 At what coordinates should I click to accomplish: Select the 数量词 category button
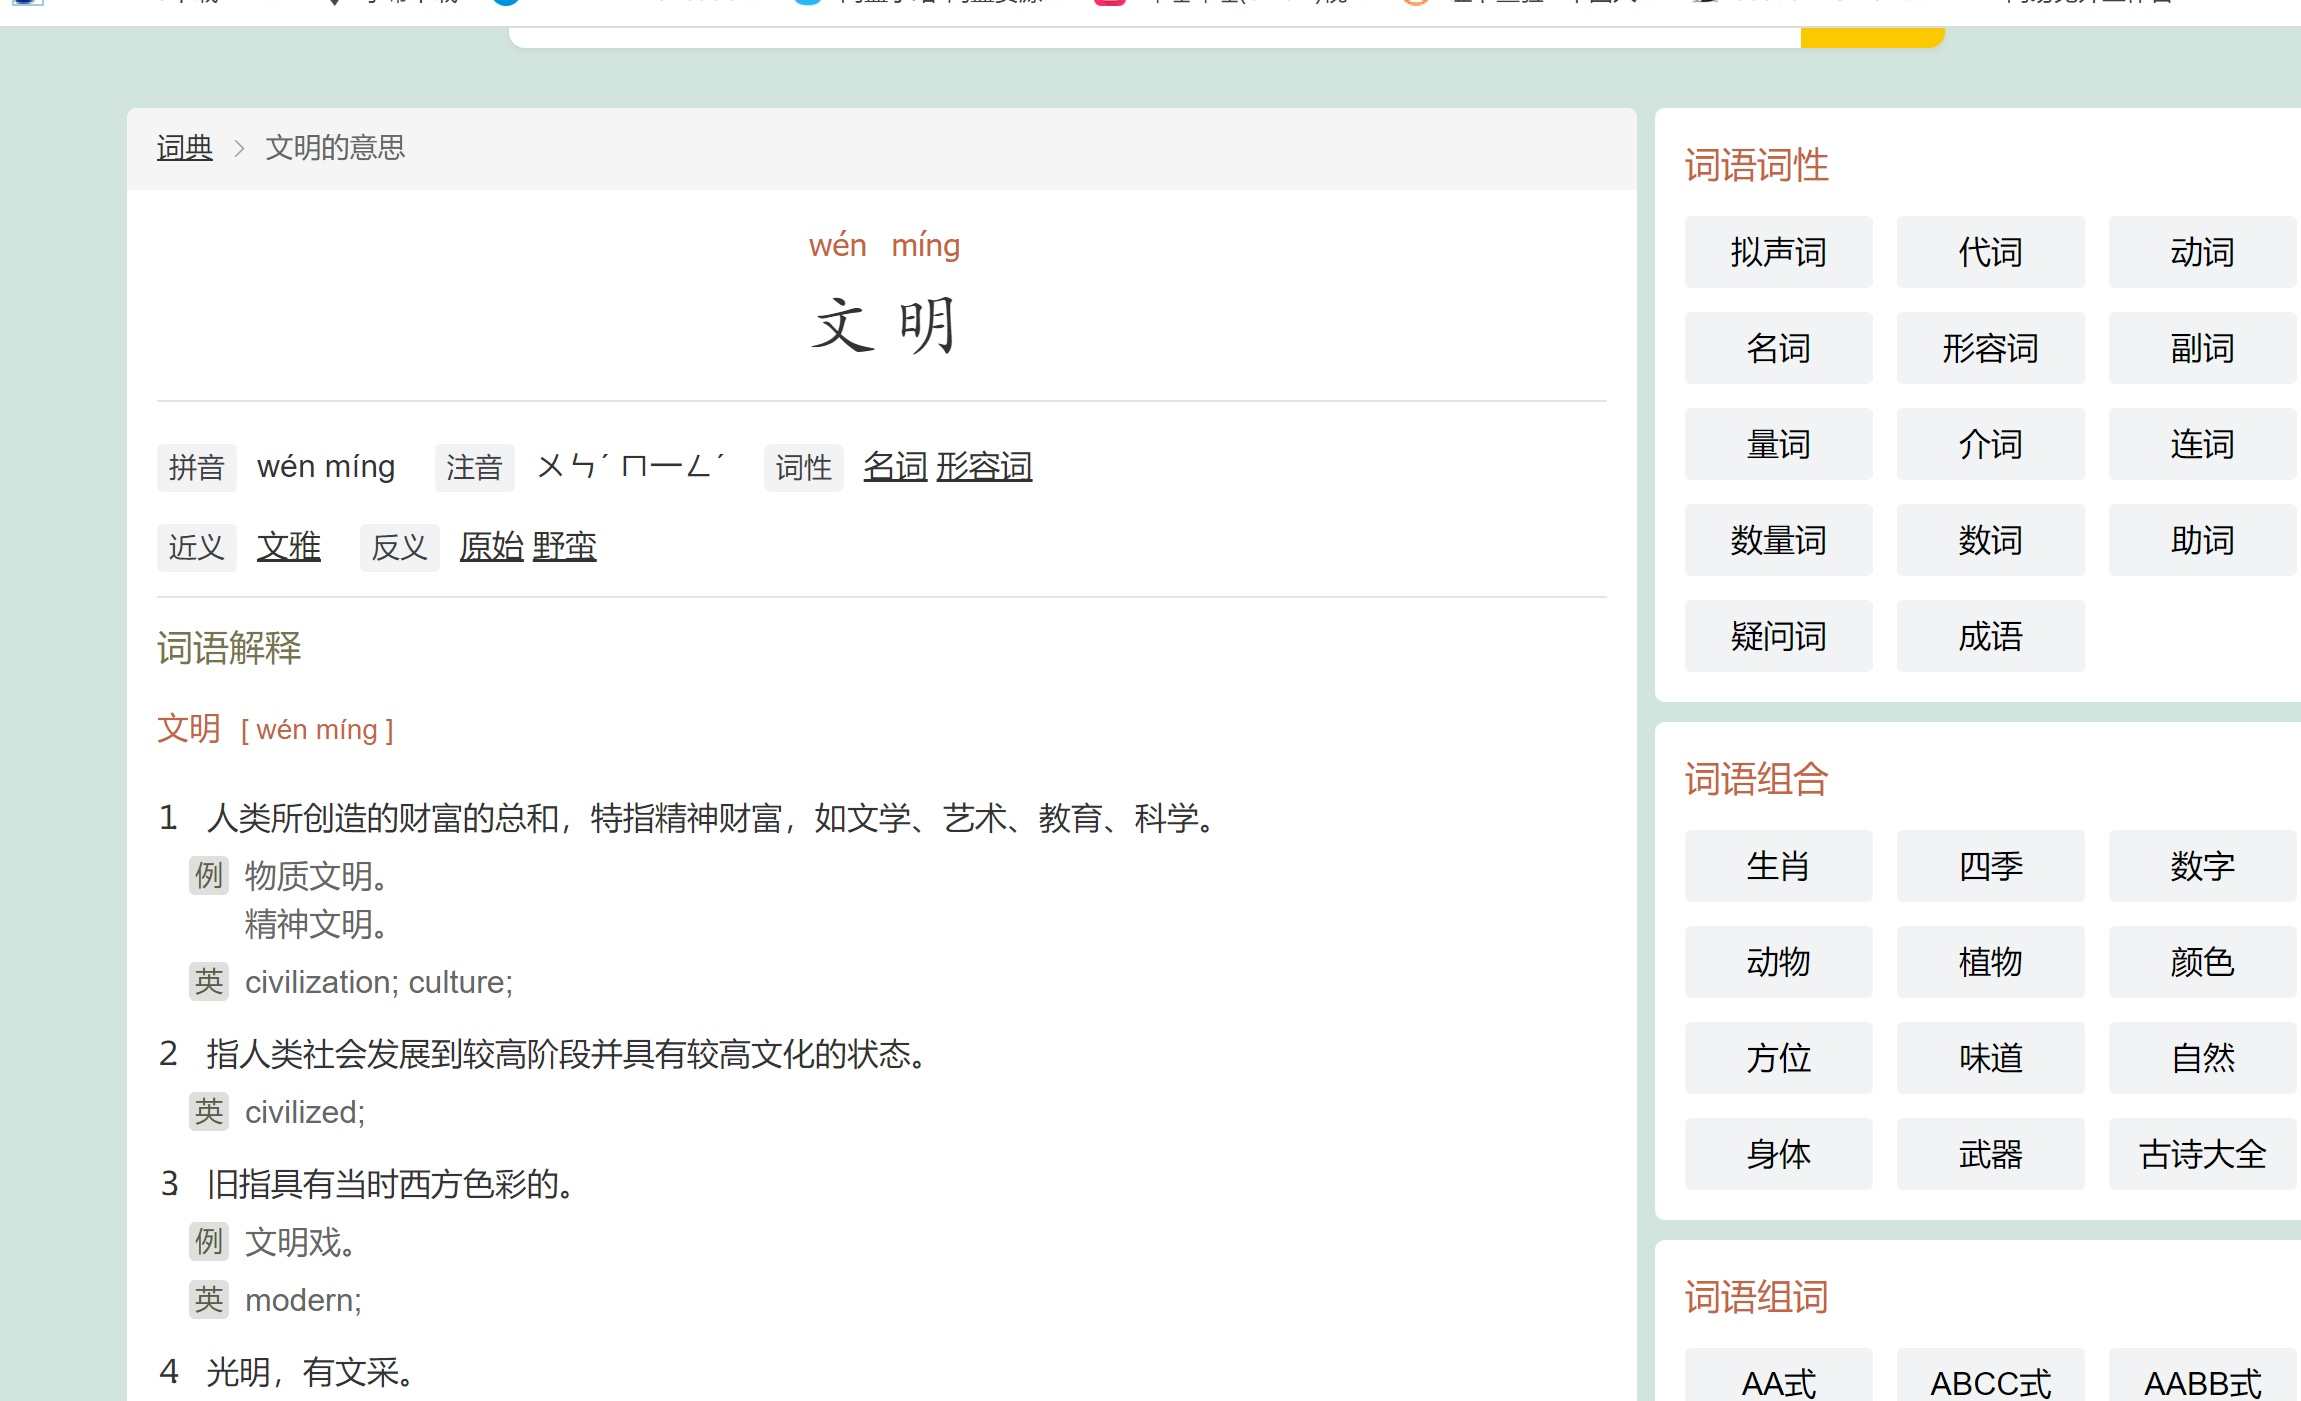coord(1779,540)
